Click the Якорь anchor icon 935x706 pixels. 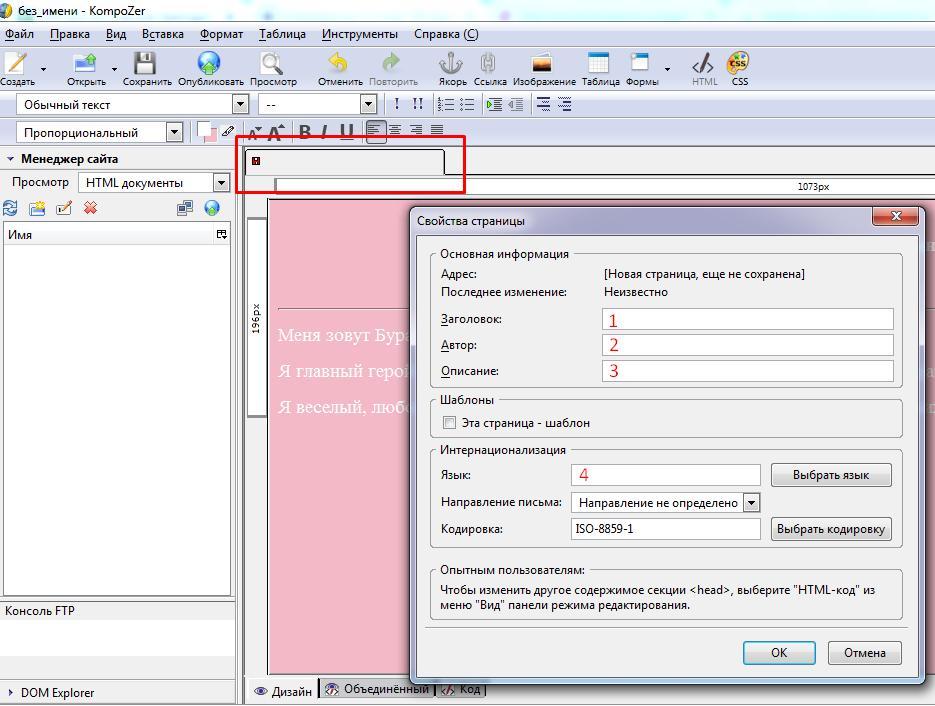coord(451,64)
